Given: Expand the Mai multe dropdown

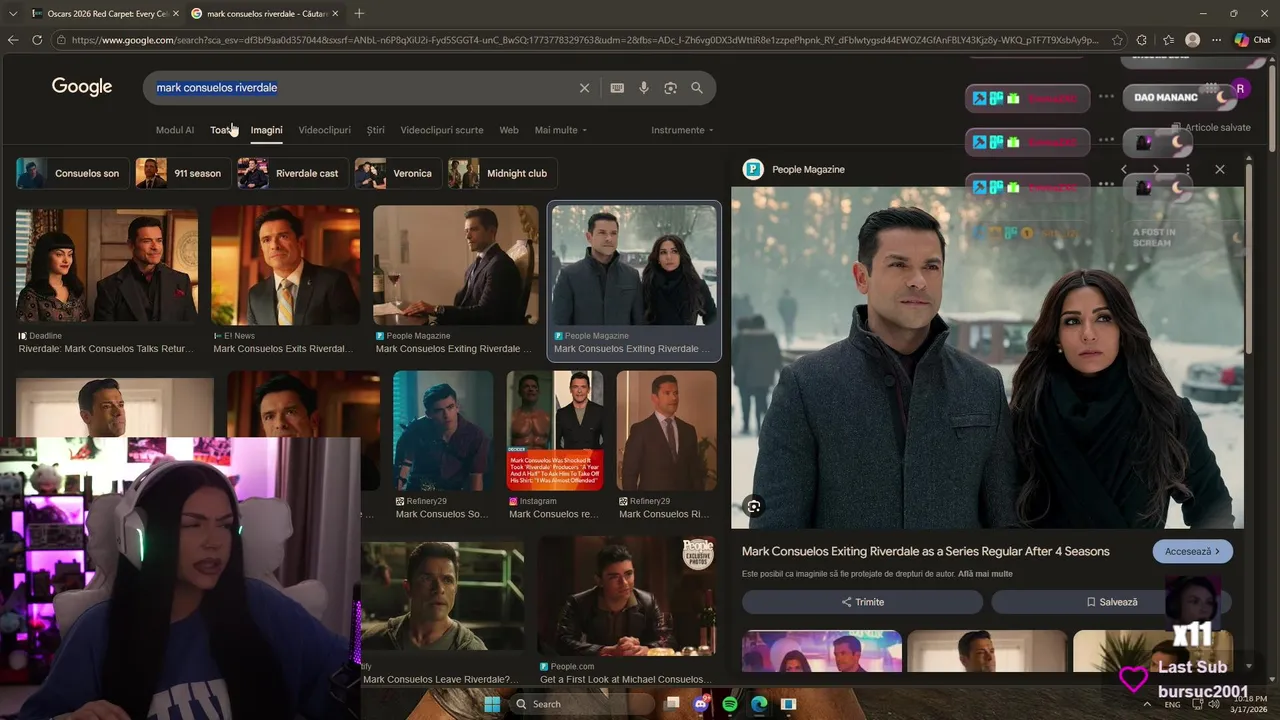Looking at the screenshot, I should click(x=561, y=130).
